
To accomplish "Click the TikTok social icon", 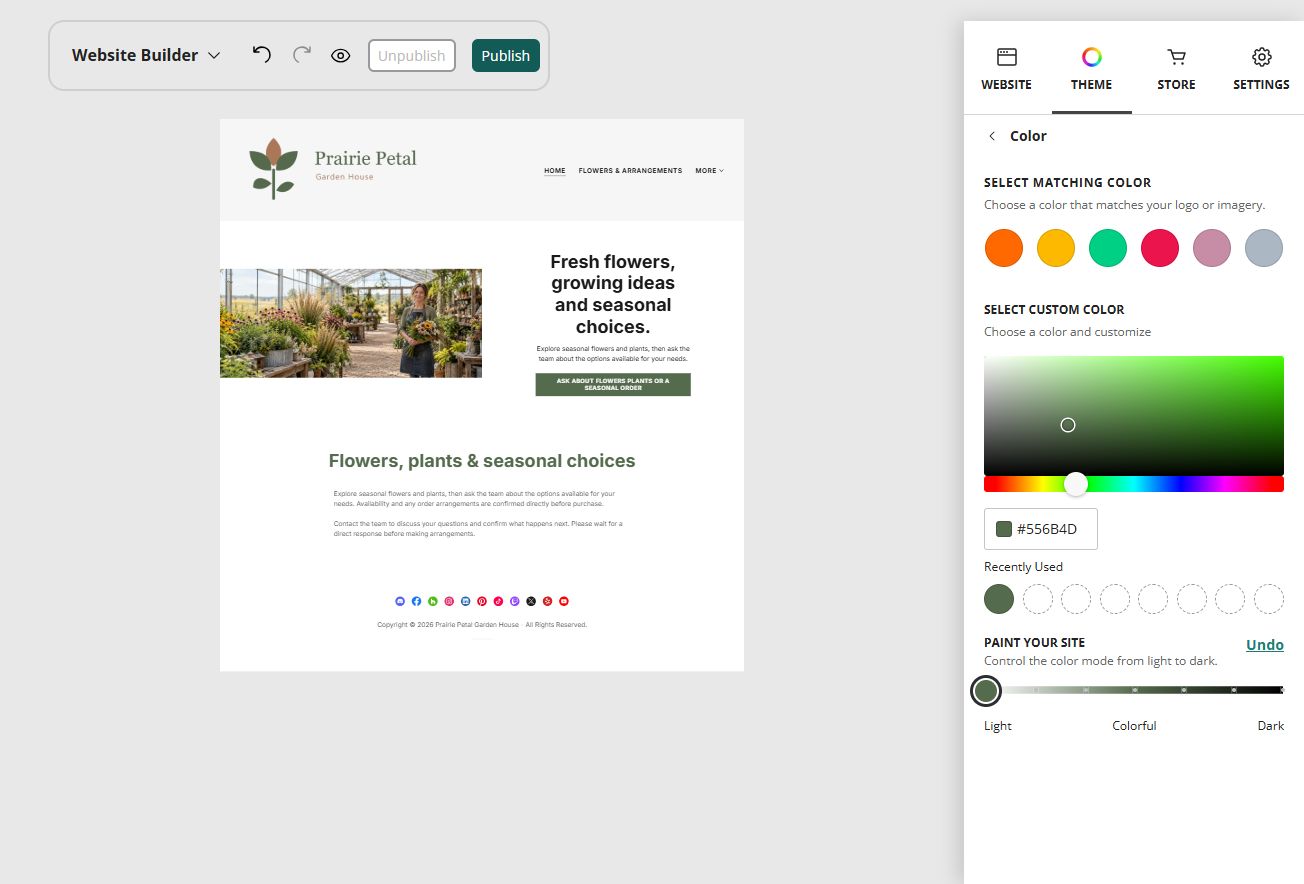I will point(498,601).
